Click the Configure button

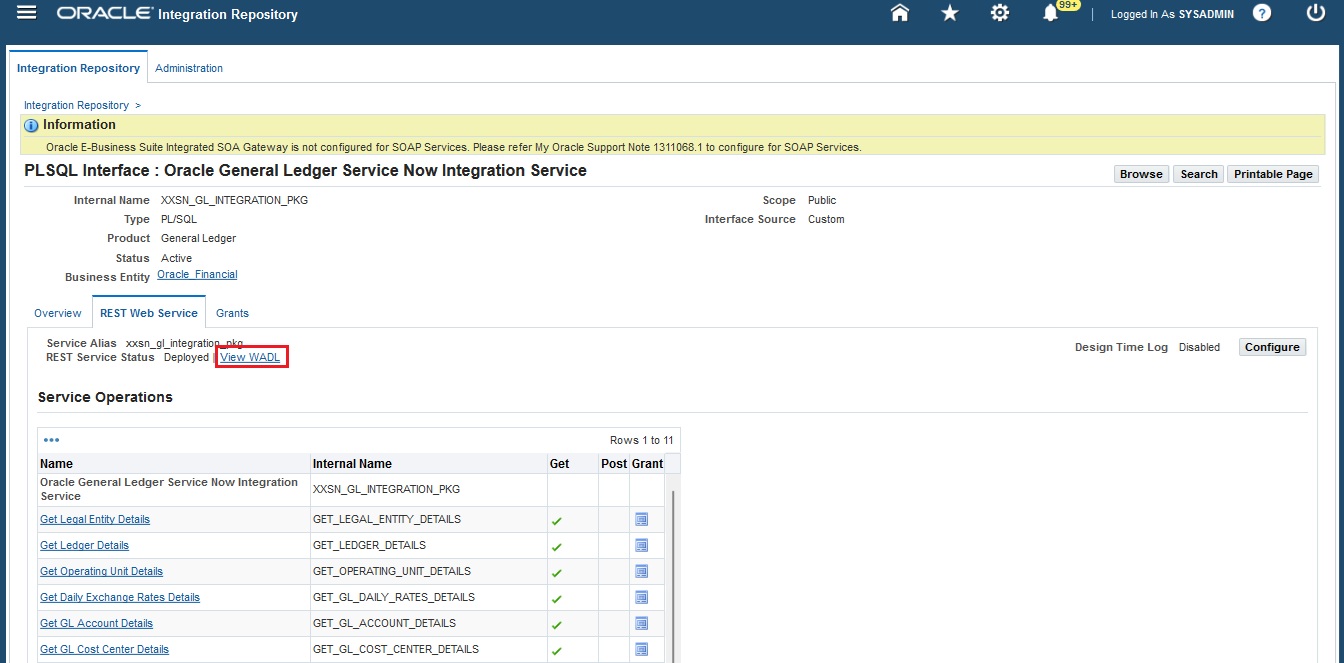coord(1272,347)
